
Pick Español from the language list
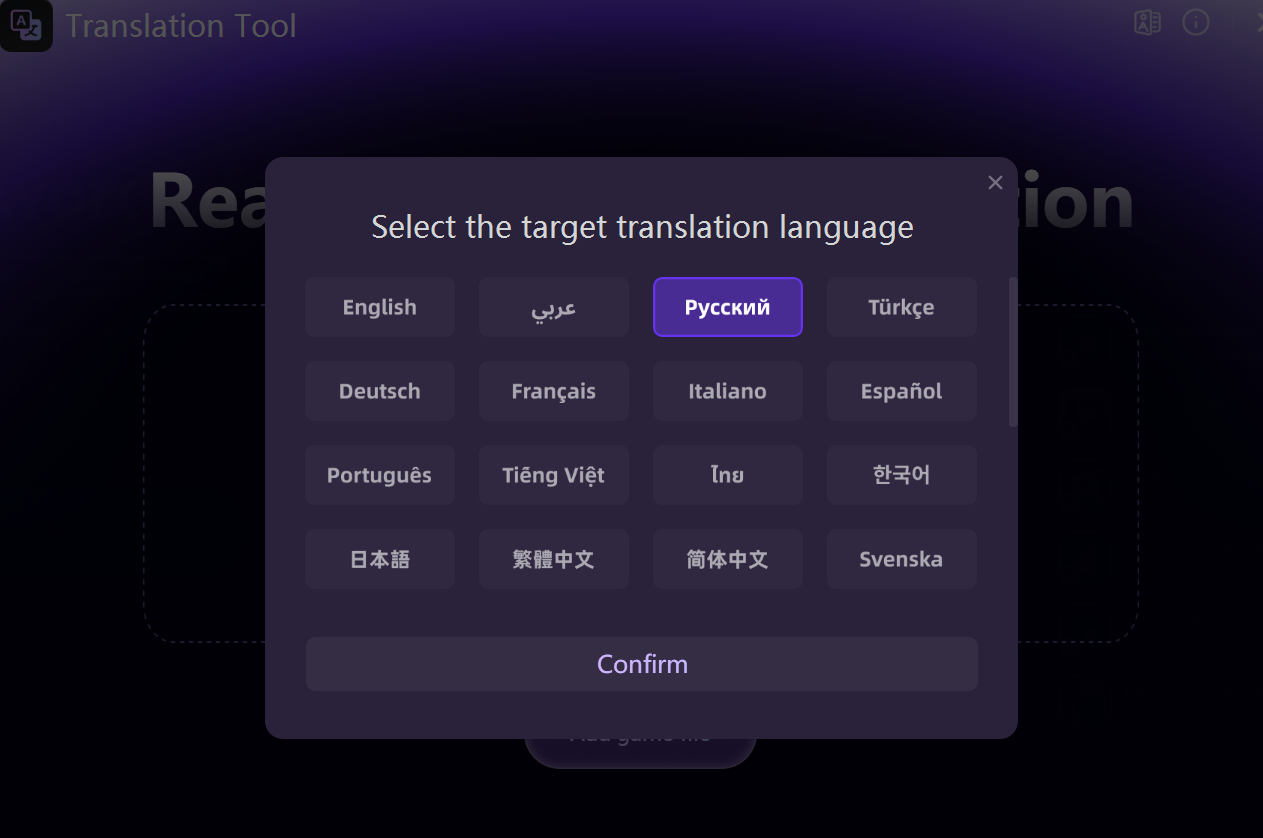[902, 391]
